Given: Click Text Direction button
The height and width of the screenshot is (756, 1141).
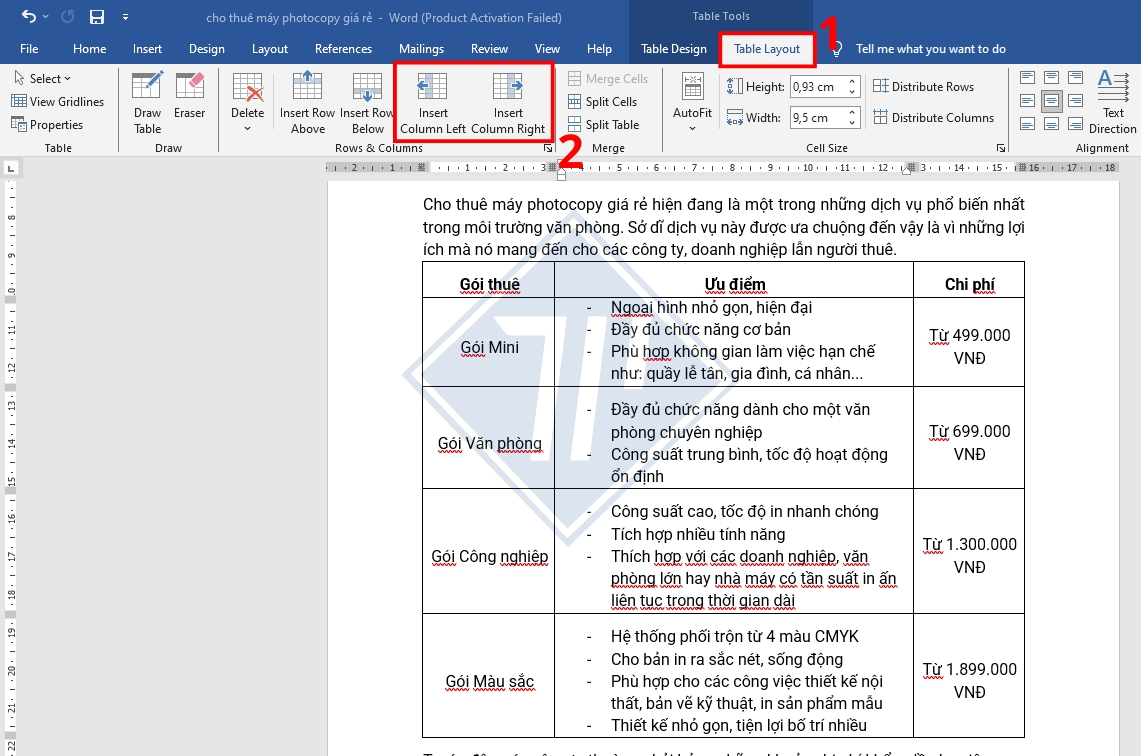Looking at the screenshot, I should click(1113, 103).
